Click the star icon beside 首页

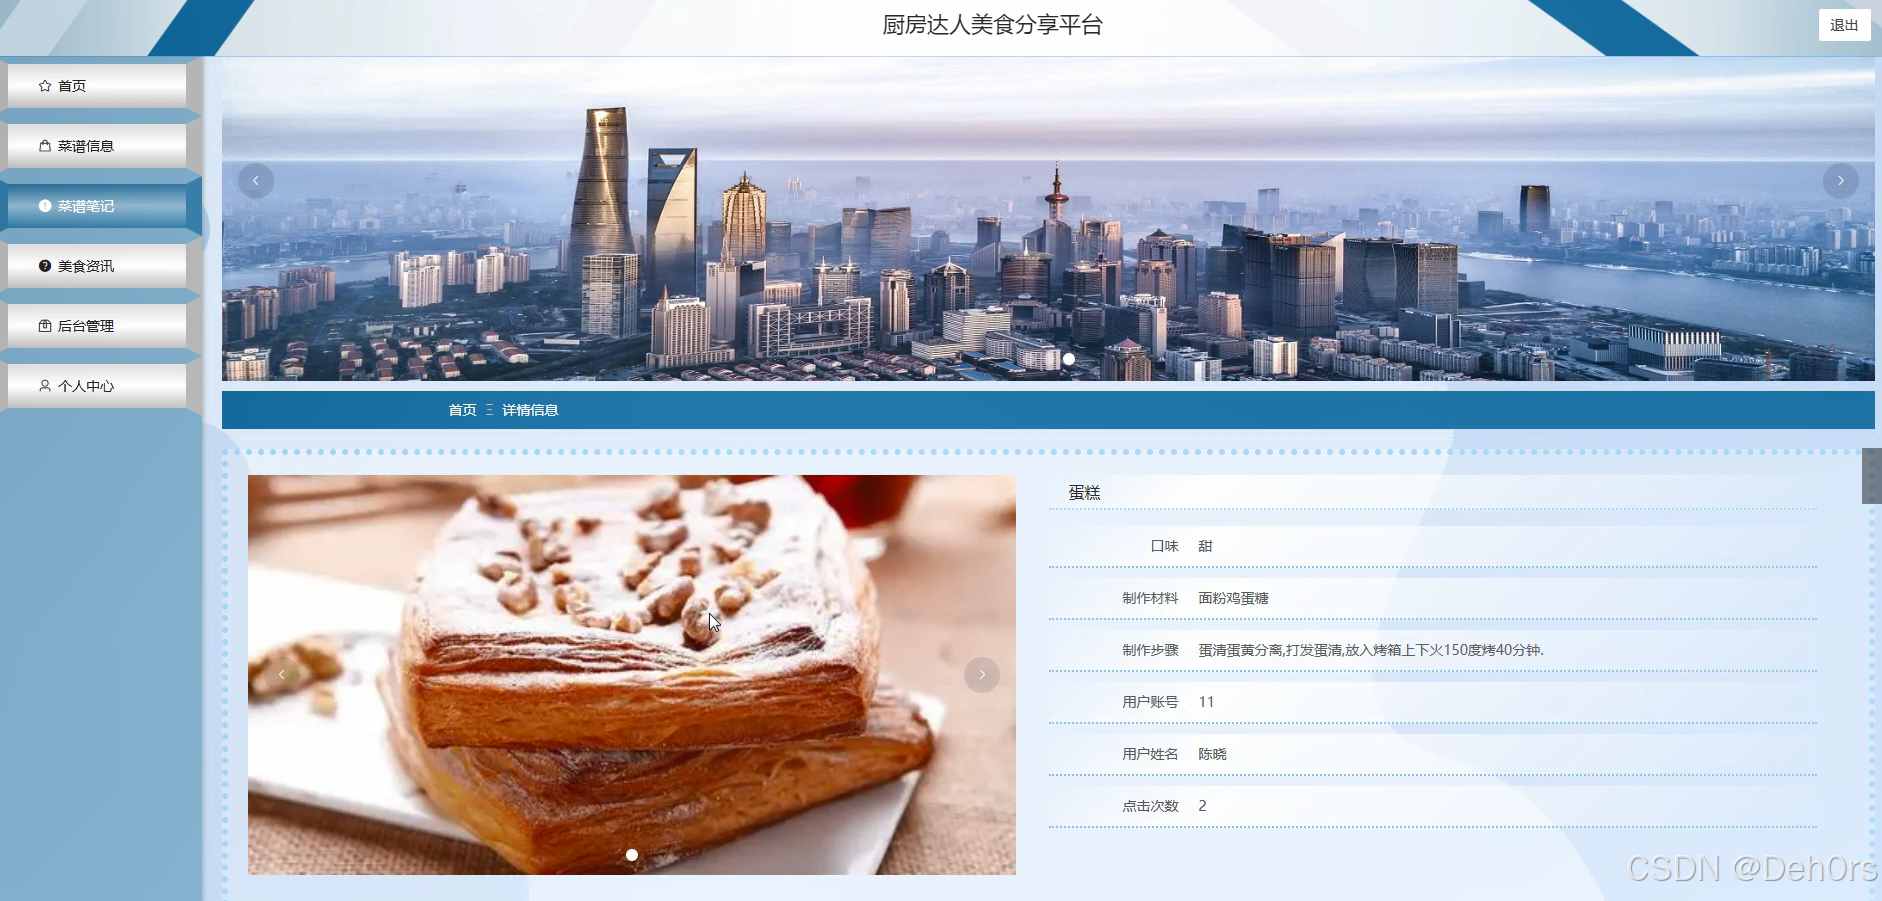point(45,86)
